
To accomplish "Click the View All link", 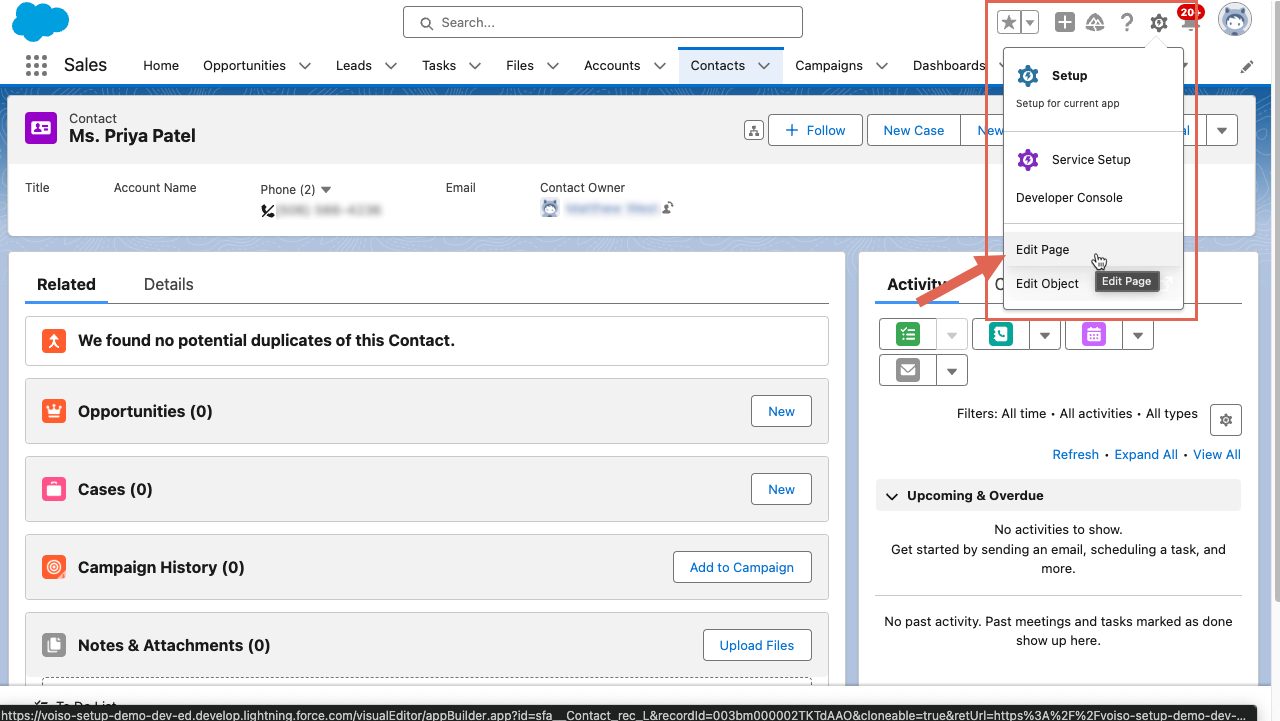I will (x=1217, y=454).
